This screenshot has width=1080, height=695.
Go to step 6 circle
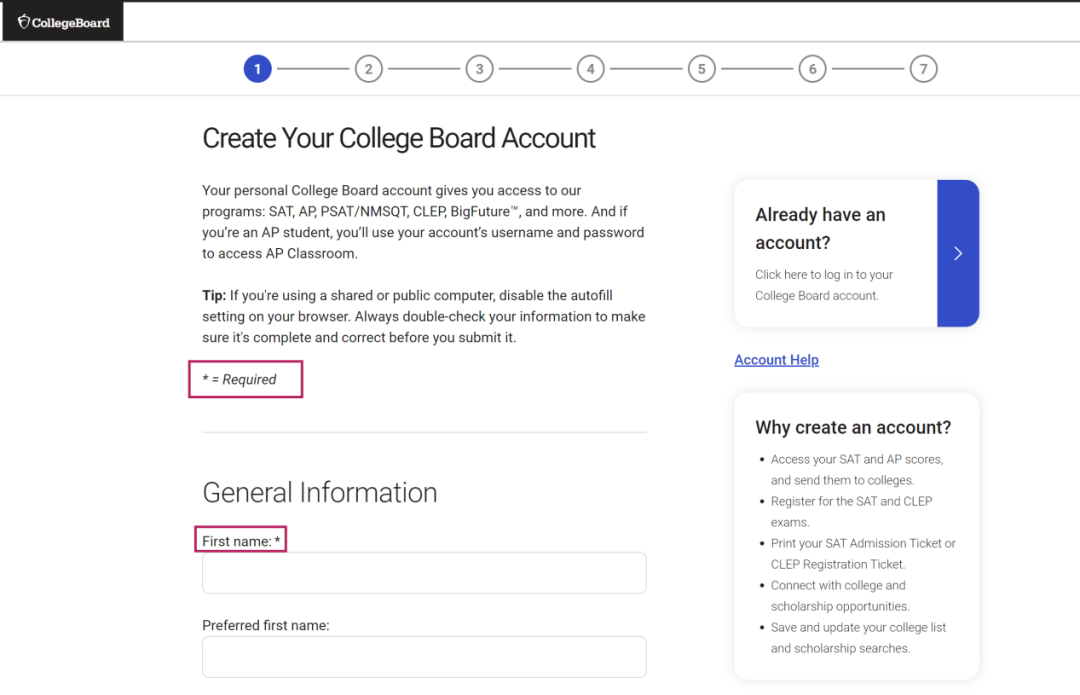(812, 69)
